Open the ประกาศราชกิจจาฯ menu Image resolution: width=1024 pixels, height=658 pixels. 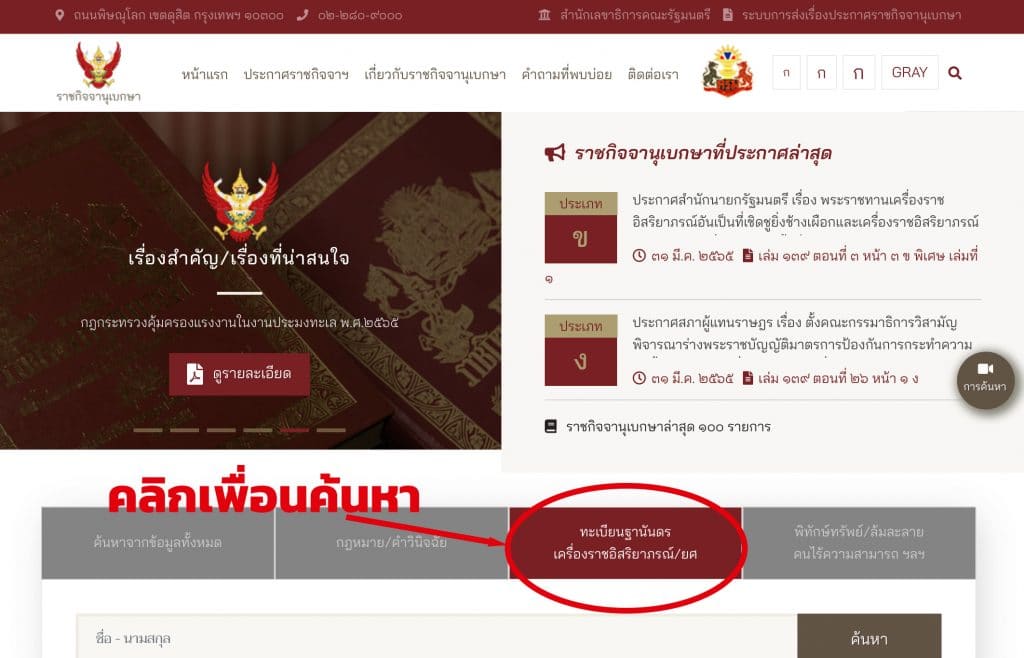(296, 74)
